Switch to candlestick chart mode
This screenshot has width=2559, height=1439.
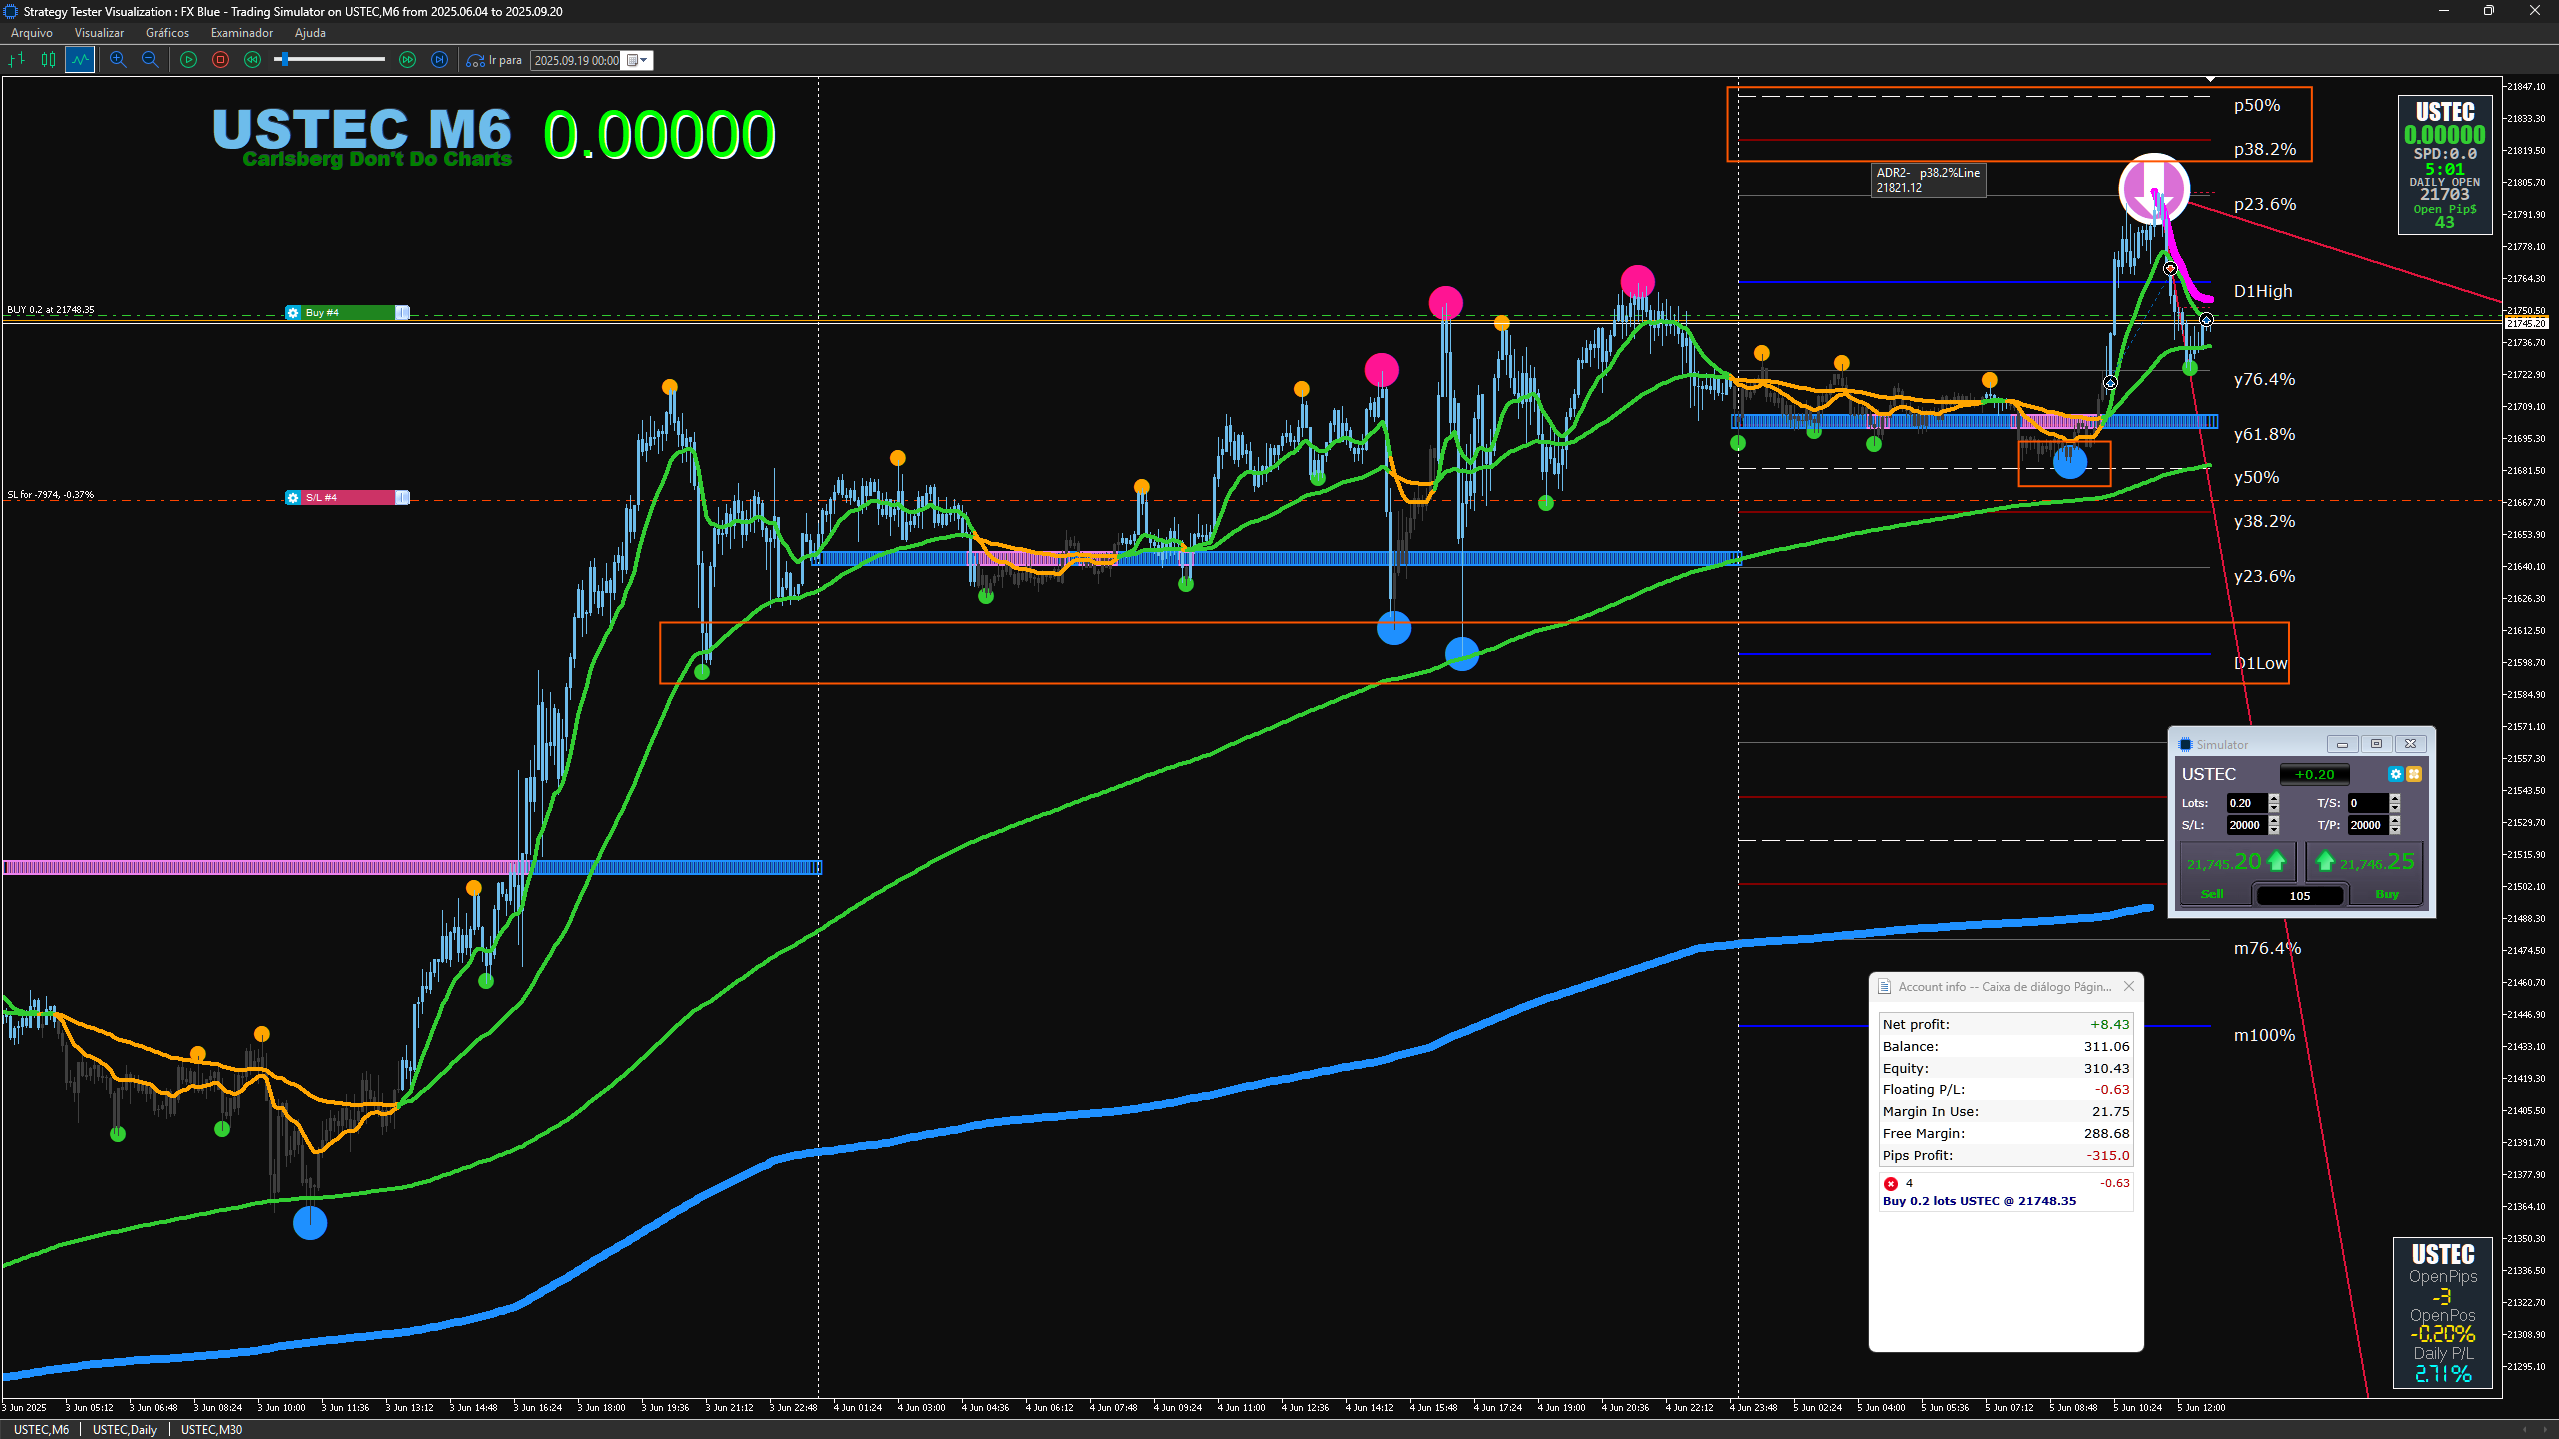[x=48, y=60]
